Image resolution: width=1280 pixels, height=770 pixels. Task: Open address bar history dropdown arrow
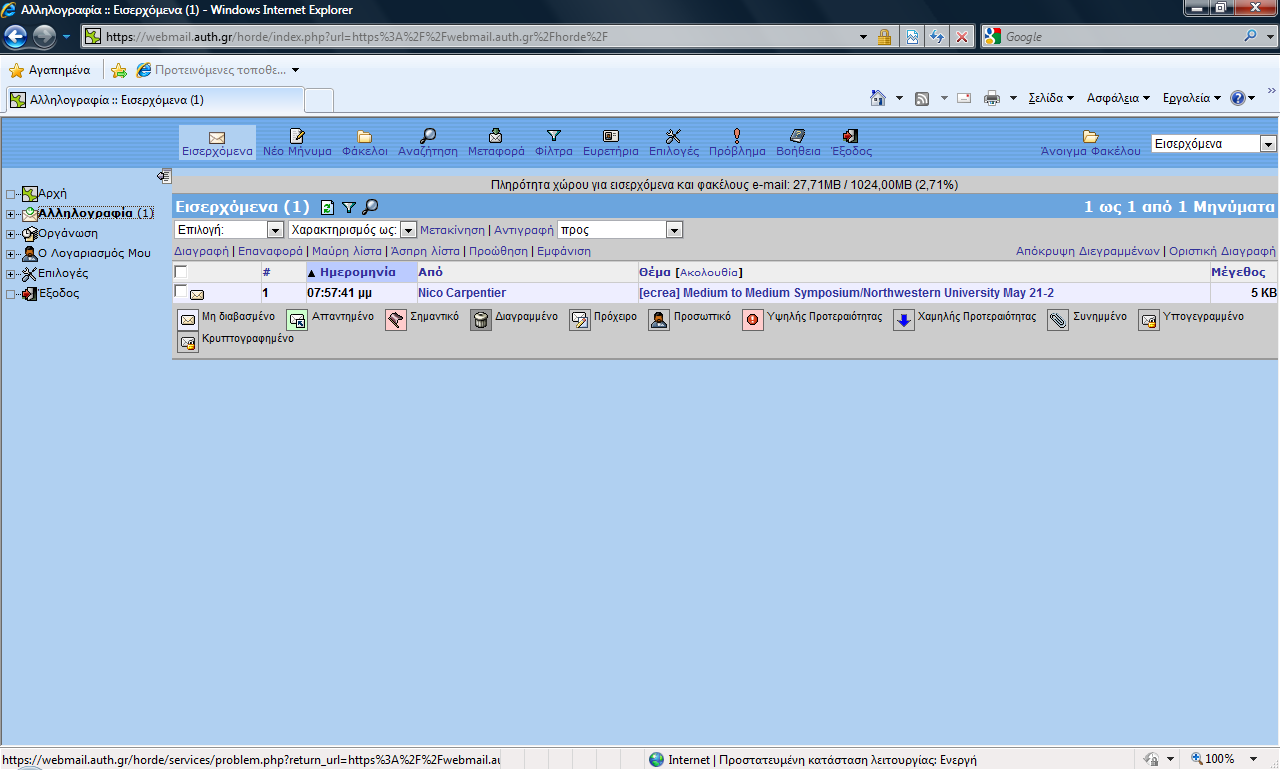[x=864, y=37]
